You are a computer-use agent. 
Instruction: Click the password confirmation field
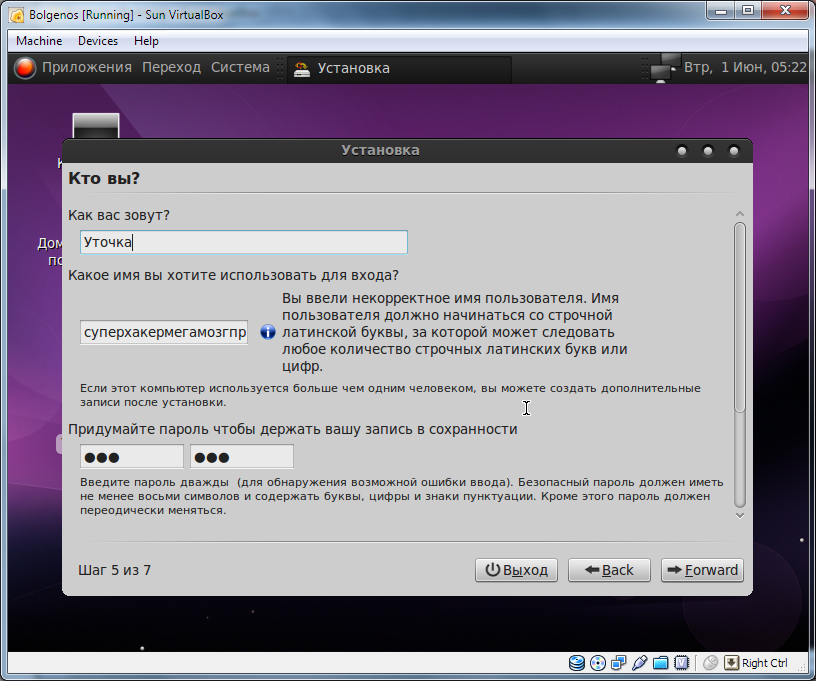pos(241,457)
